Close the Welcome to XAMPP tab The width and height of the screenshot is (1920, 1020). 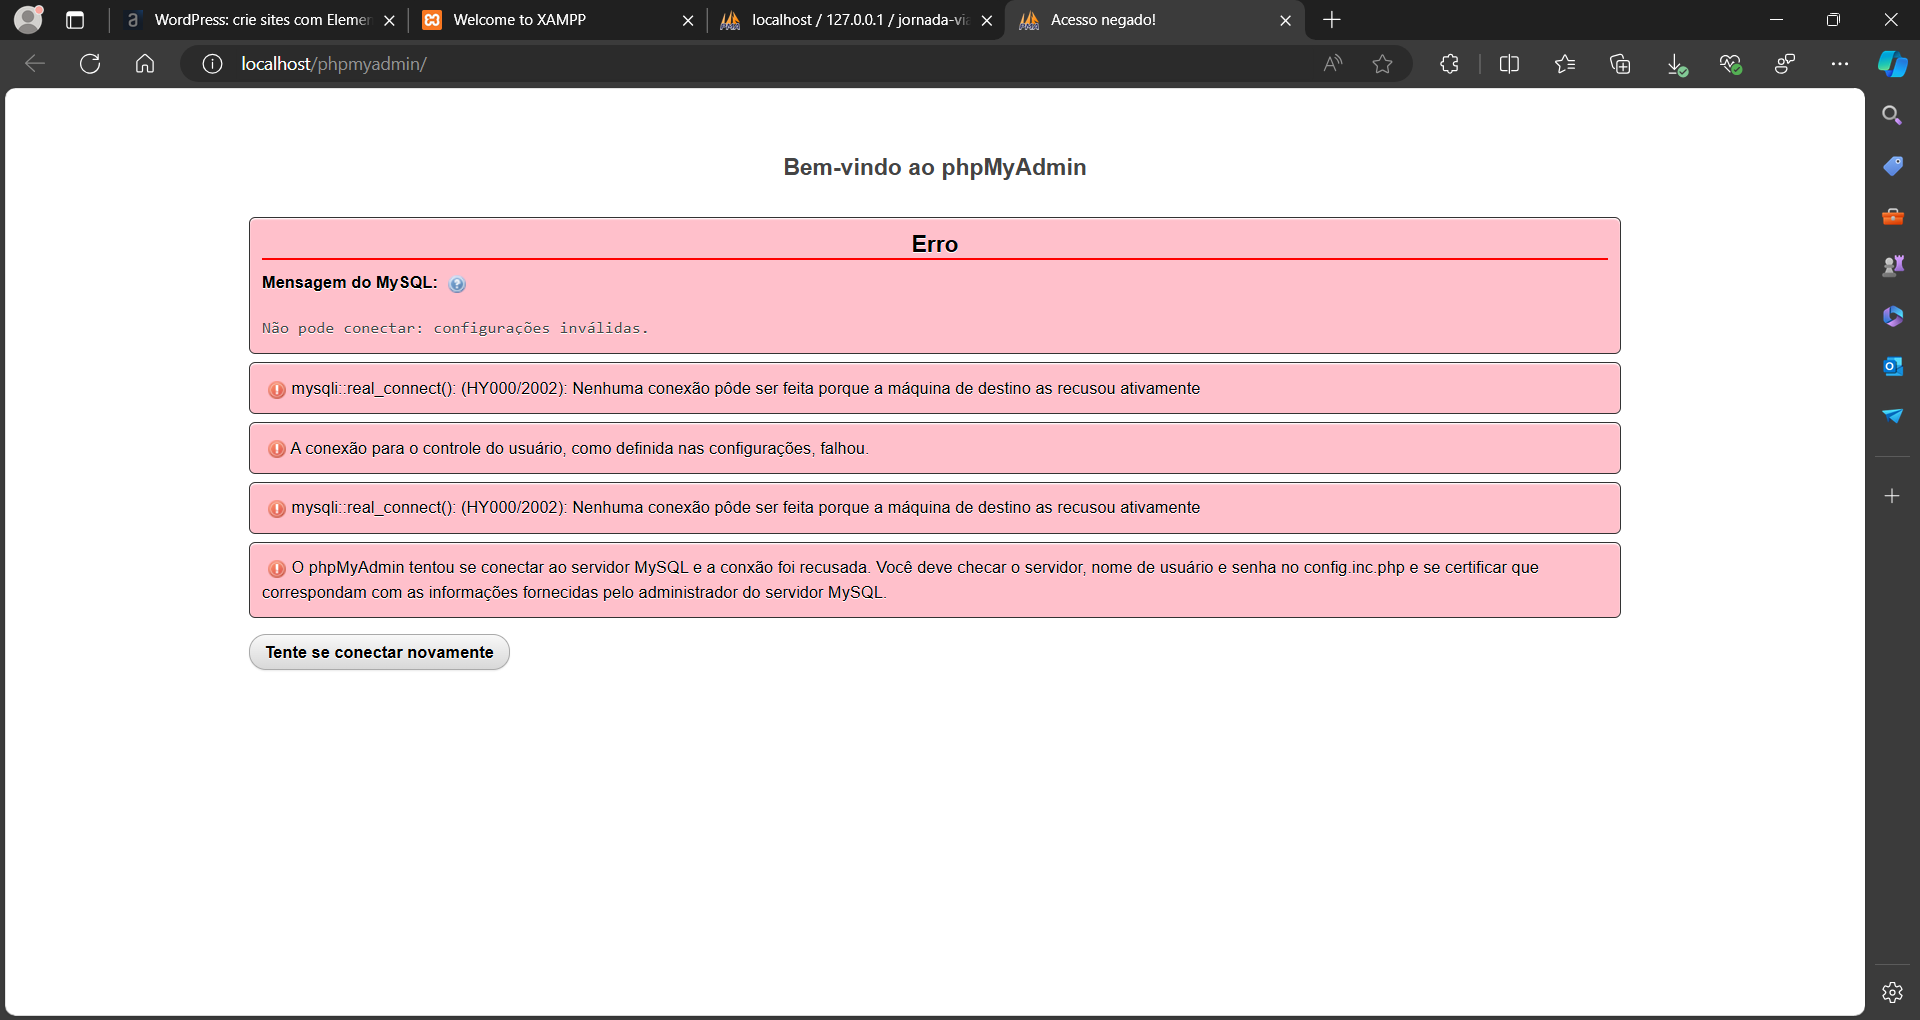pyautogui.click(x=688, y=20)
